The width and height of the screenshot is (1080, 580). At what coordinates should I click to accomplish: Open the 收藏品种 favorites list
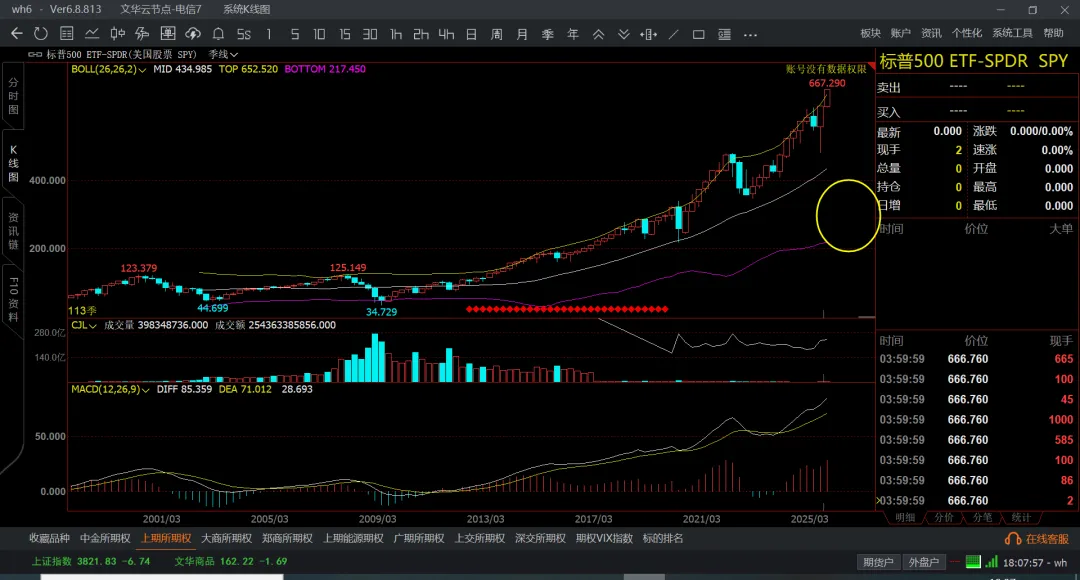point(49,539)
